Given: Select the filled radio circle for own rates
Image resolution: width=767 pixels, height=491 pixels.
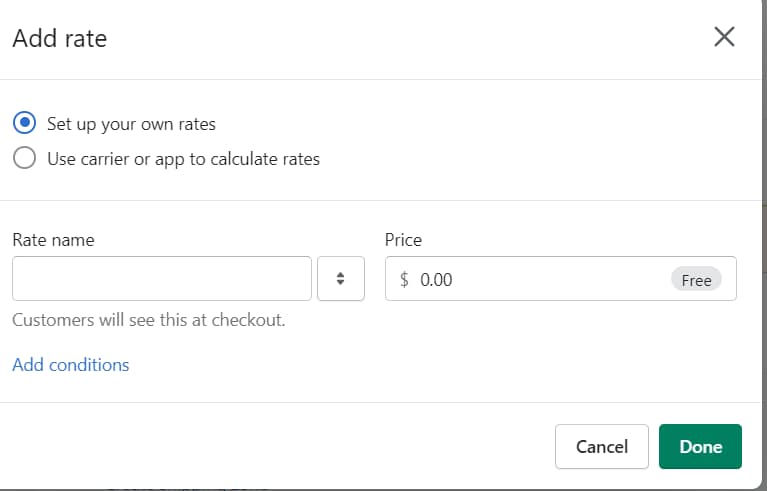Looking at the screenshot, I should pyautogui.click(x=25, y=124).
